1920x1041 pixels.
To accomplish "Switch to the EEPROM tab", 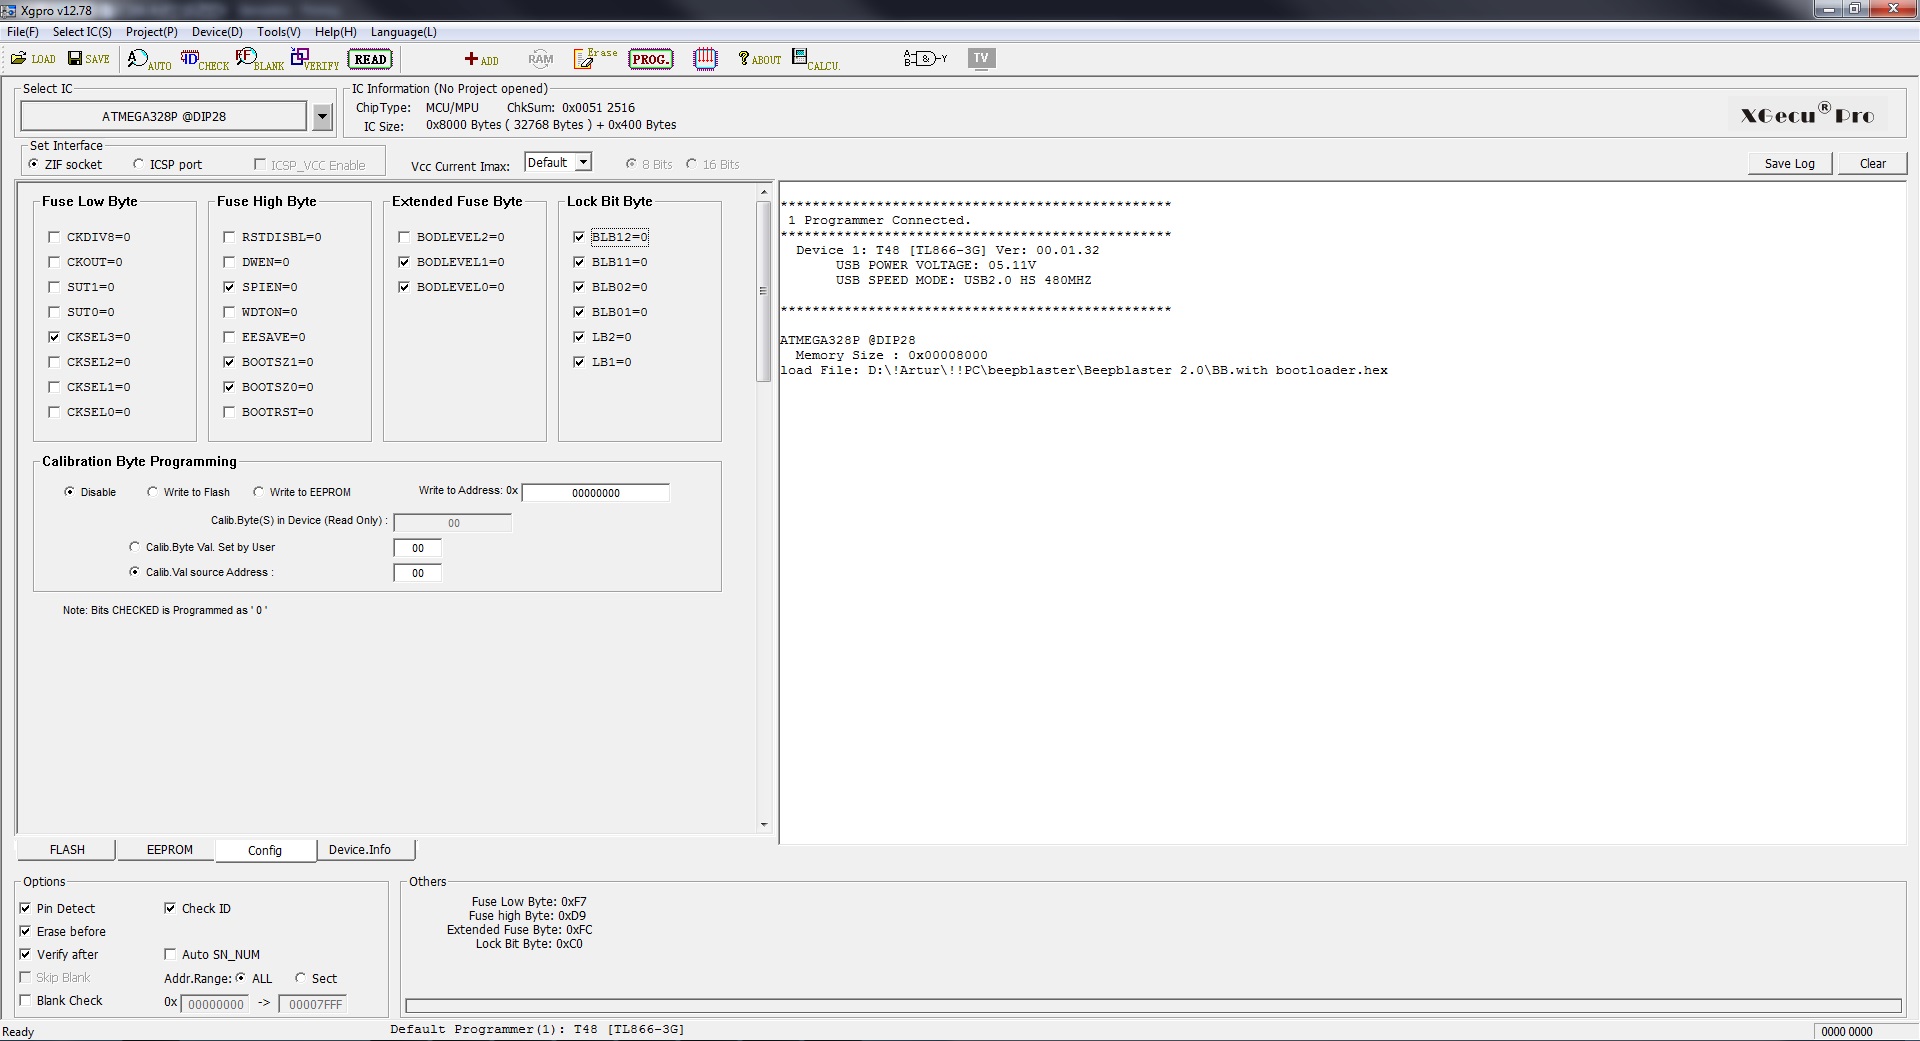I will [170, 850].
